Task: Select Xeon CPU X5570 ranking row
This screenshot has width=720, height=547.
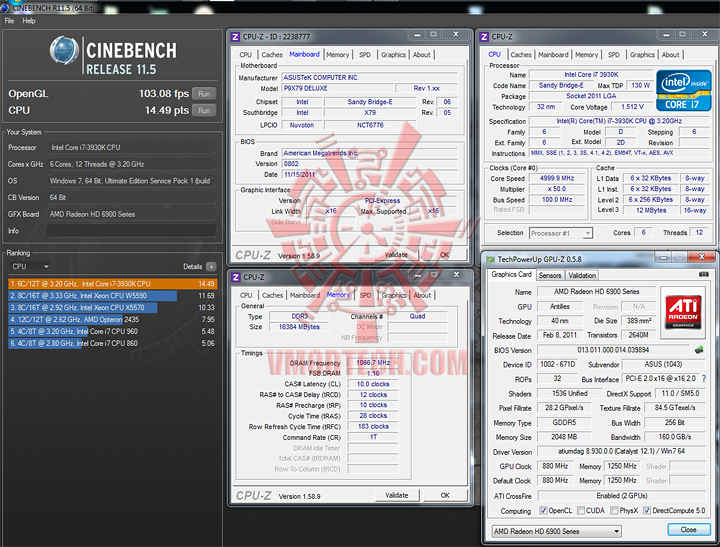Action: [x=112, y=308]
